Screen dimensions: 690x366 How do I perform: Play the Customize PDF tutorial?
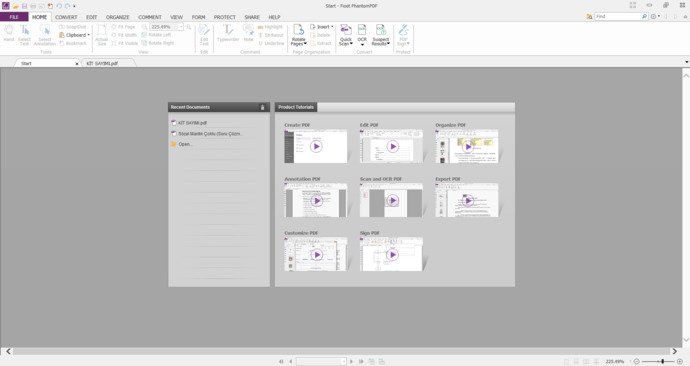tap(316, 255)
